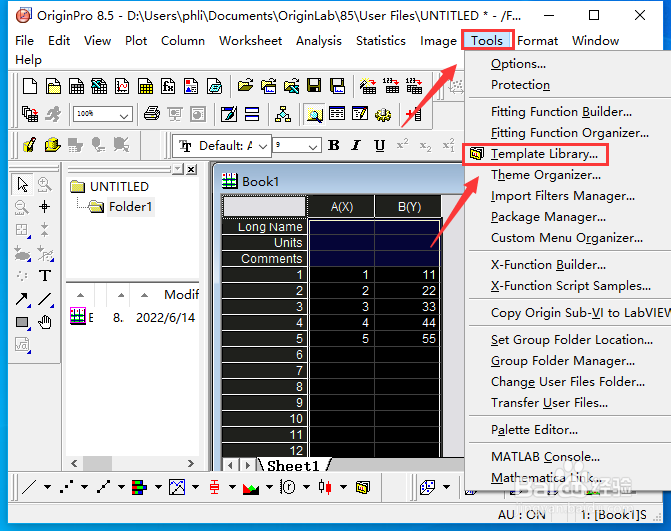Select the Arrow drawing tool
Image resolution: width=671 pixels, height=531 pixels.
pos(22,299)
